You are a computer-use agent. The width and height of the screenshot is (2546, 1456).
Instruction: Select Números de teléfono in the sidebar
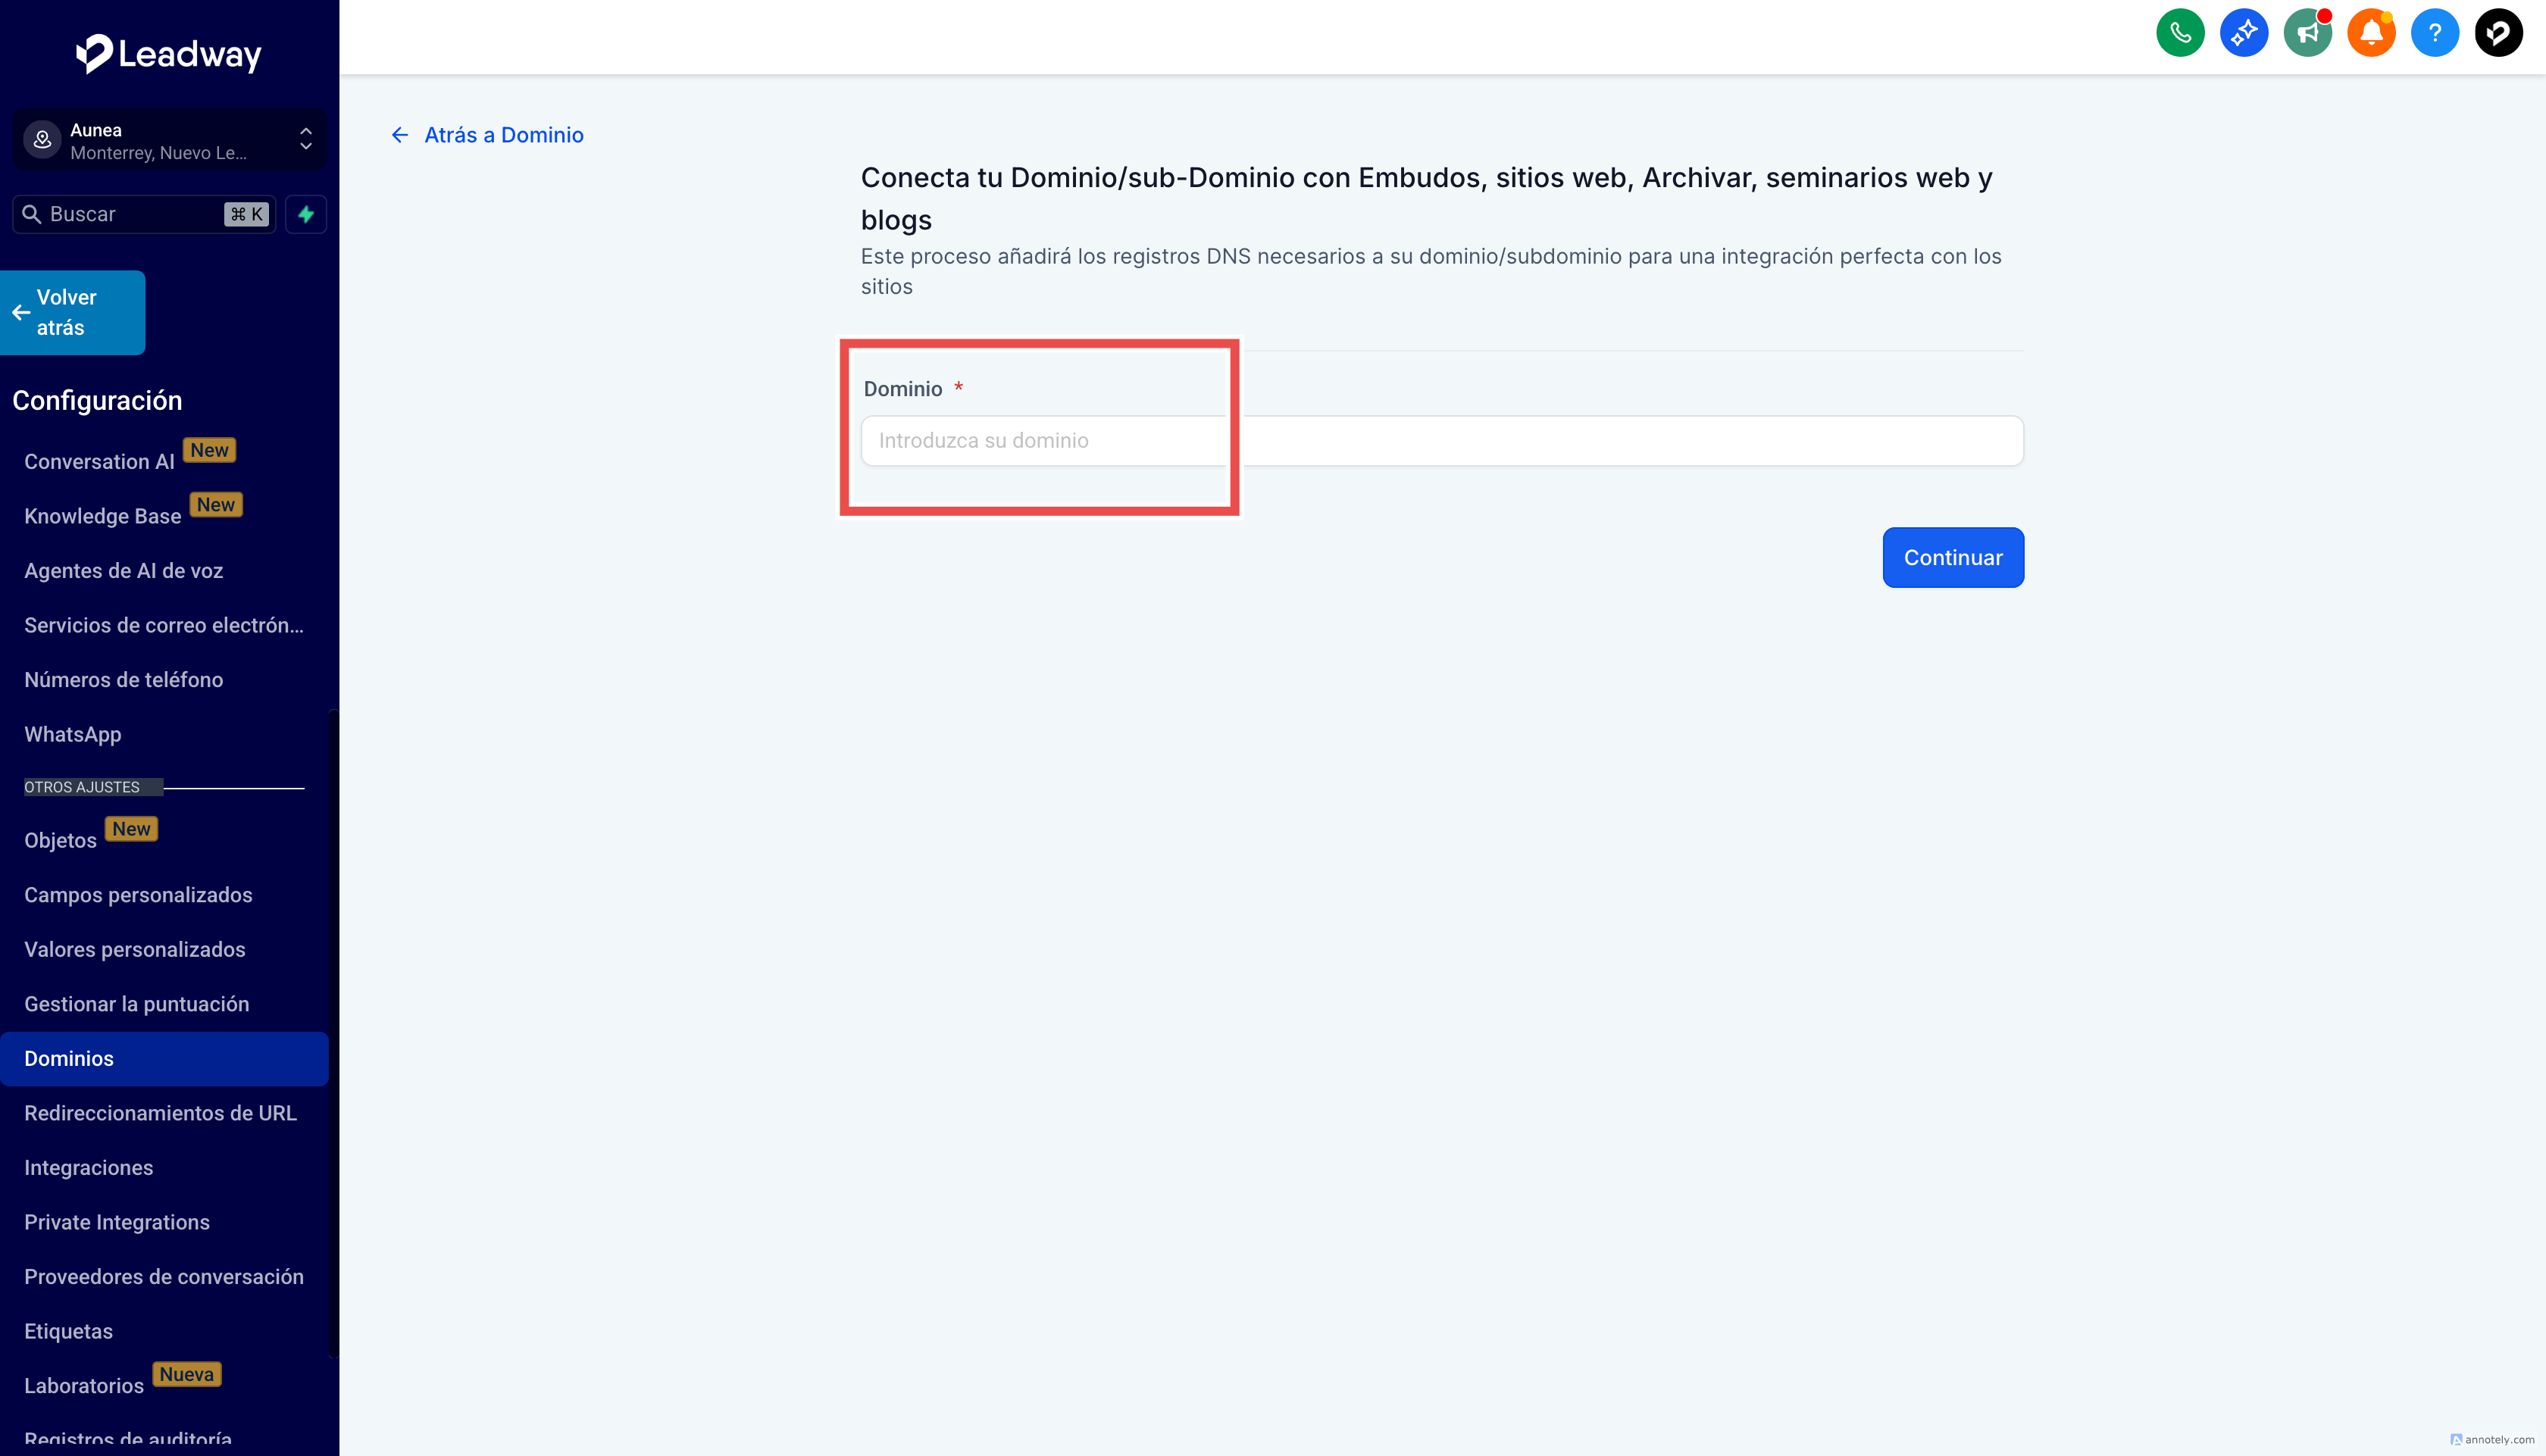(x=123, y=680)
